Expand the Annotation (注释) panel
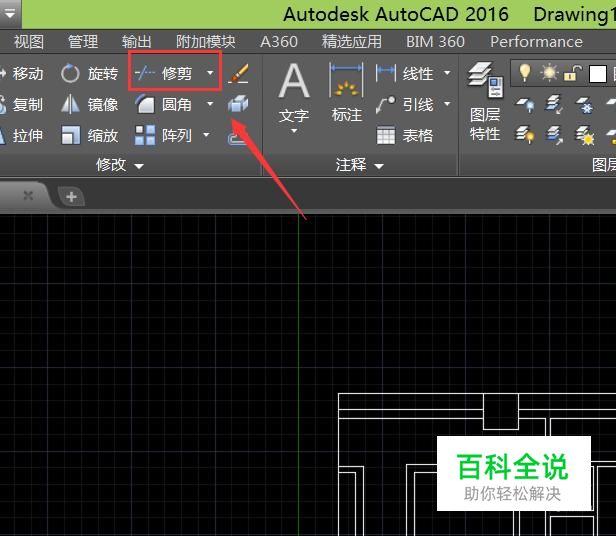 coord(359,165)
